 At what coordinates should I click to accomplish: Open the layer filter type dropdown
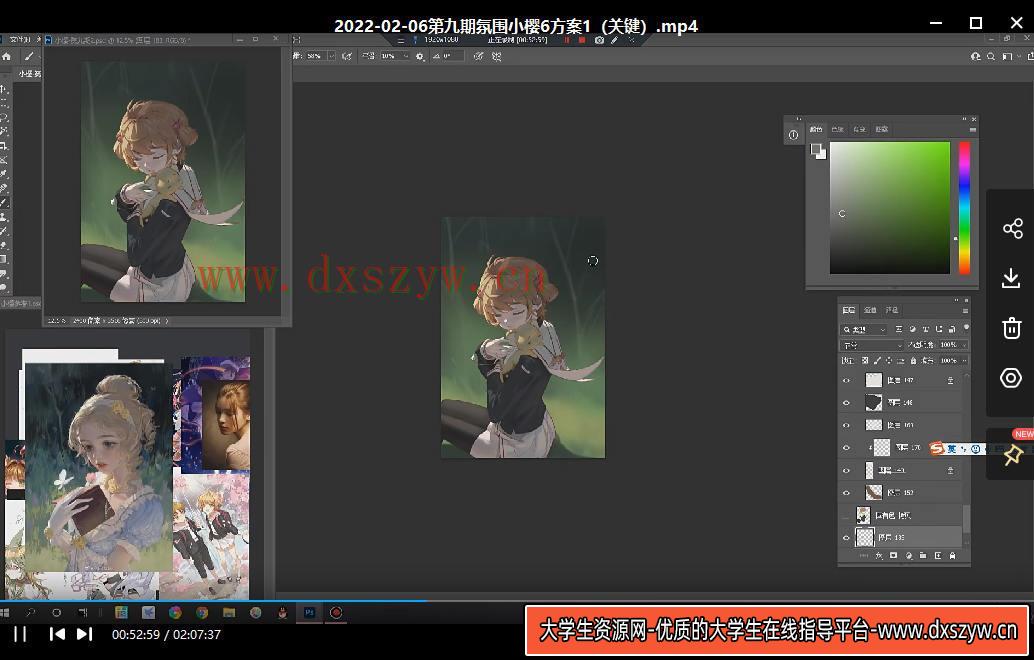[x=865, y=329]
